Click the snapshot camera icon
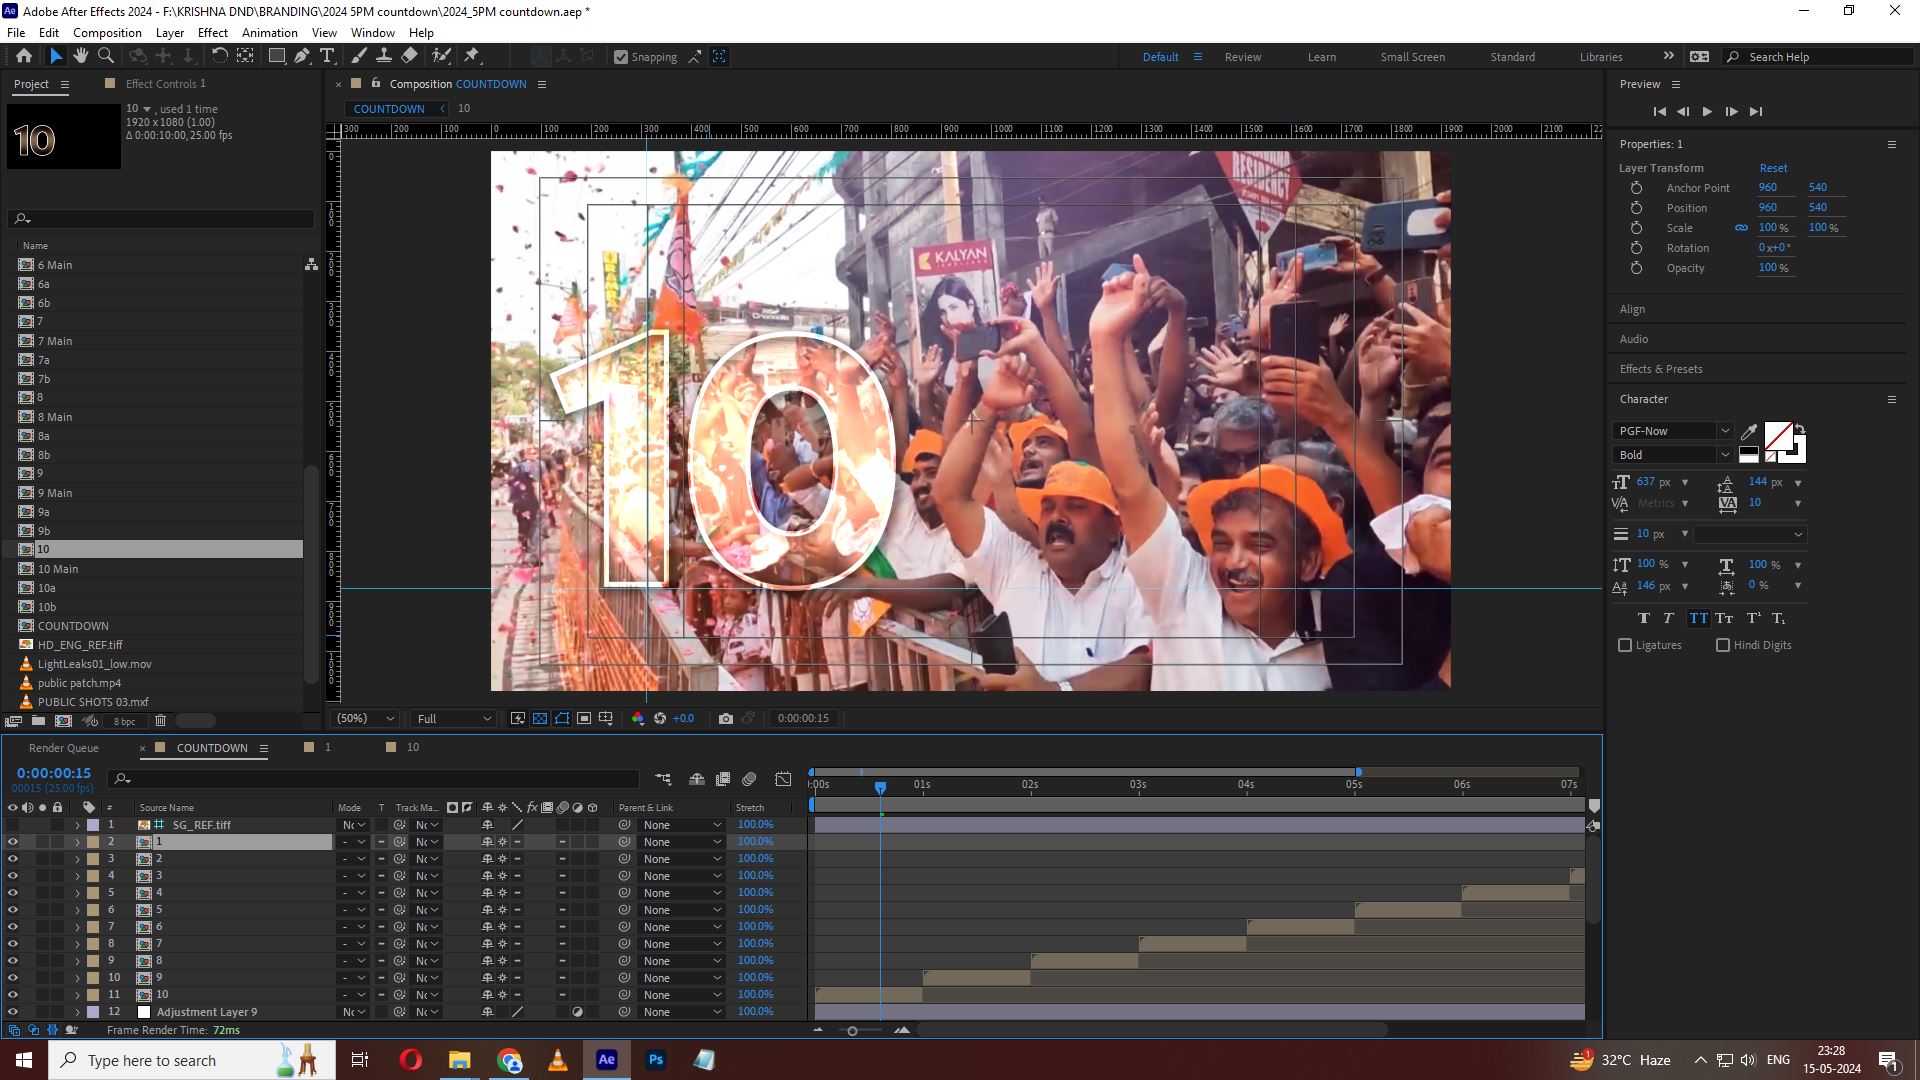The image size is (1920, 1080). [x=726, y=718]
